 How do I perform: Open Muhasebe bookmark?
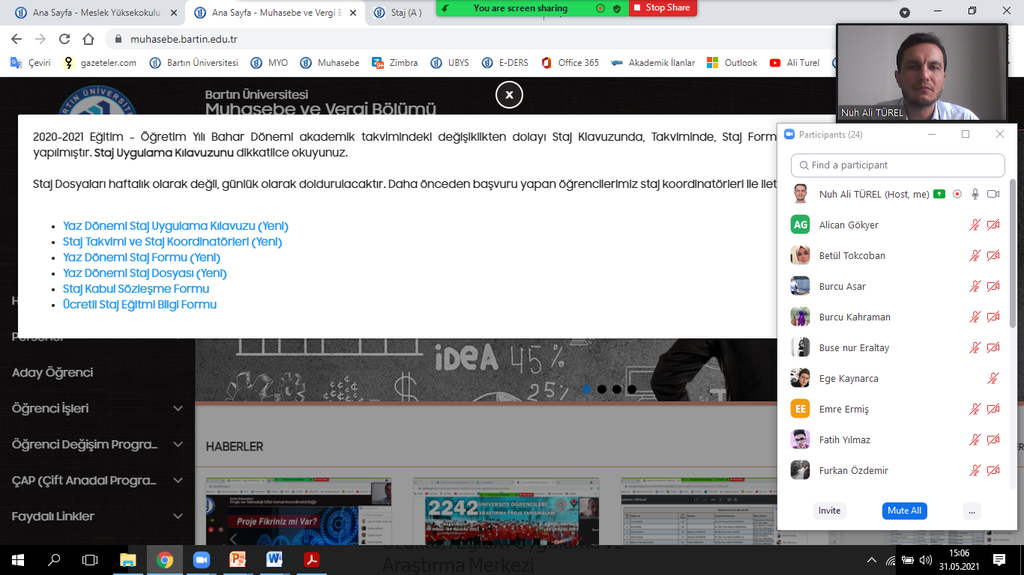click(x=330, y=63)
